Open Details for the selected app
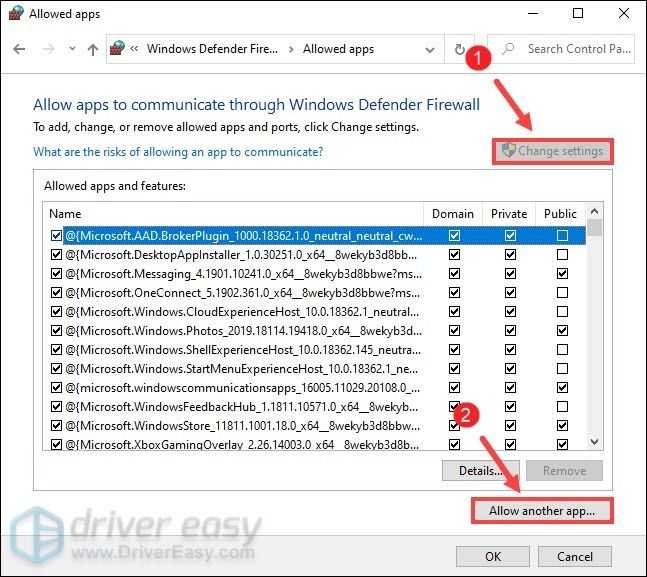Viewport: 647px width, 577px height. (x=480, y=471)
